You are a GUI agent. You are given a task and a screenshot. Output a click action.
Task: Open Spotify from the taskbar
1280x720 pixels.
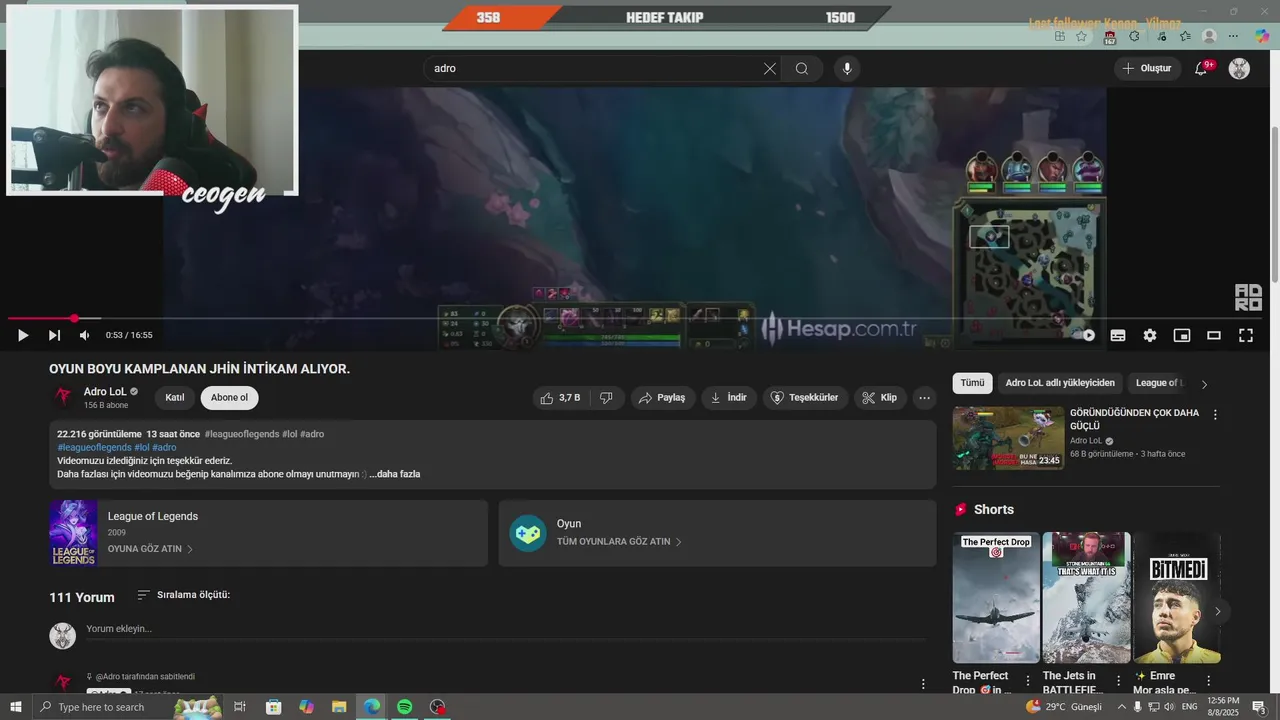(404, 707)
